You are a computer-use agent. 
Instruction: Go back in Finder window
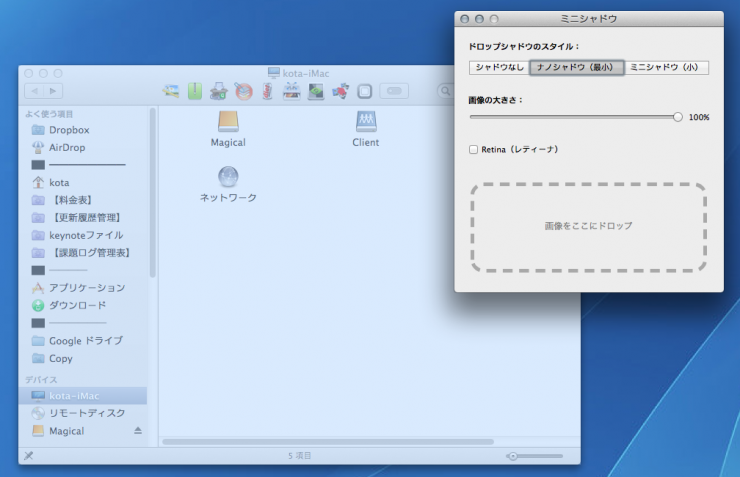34,91
